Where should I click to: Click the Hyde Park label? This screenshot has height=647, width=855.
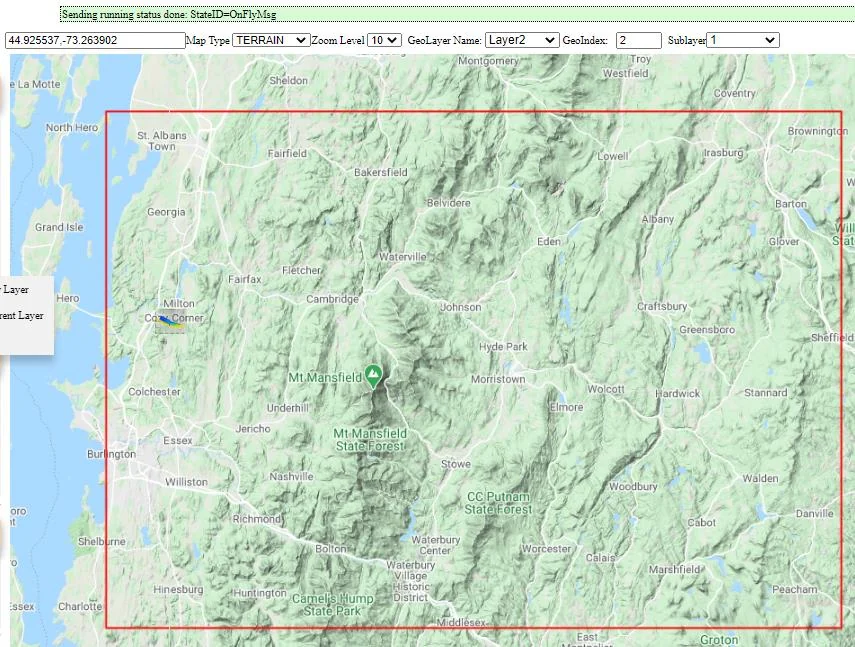(503, 347)
